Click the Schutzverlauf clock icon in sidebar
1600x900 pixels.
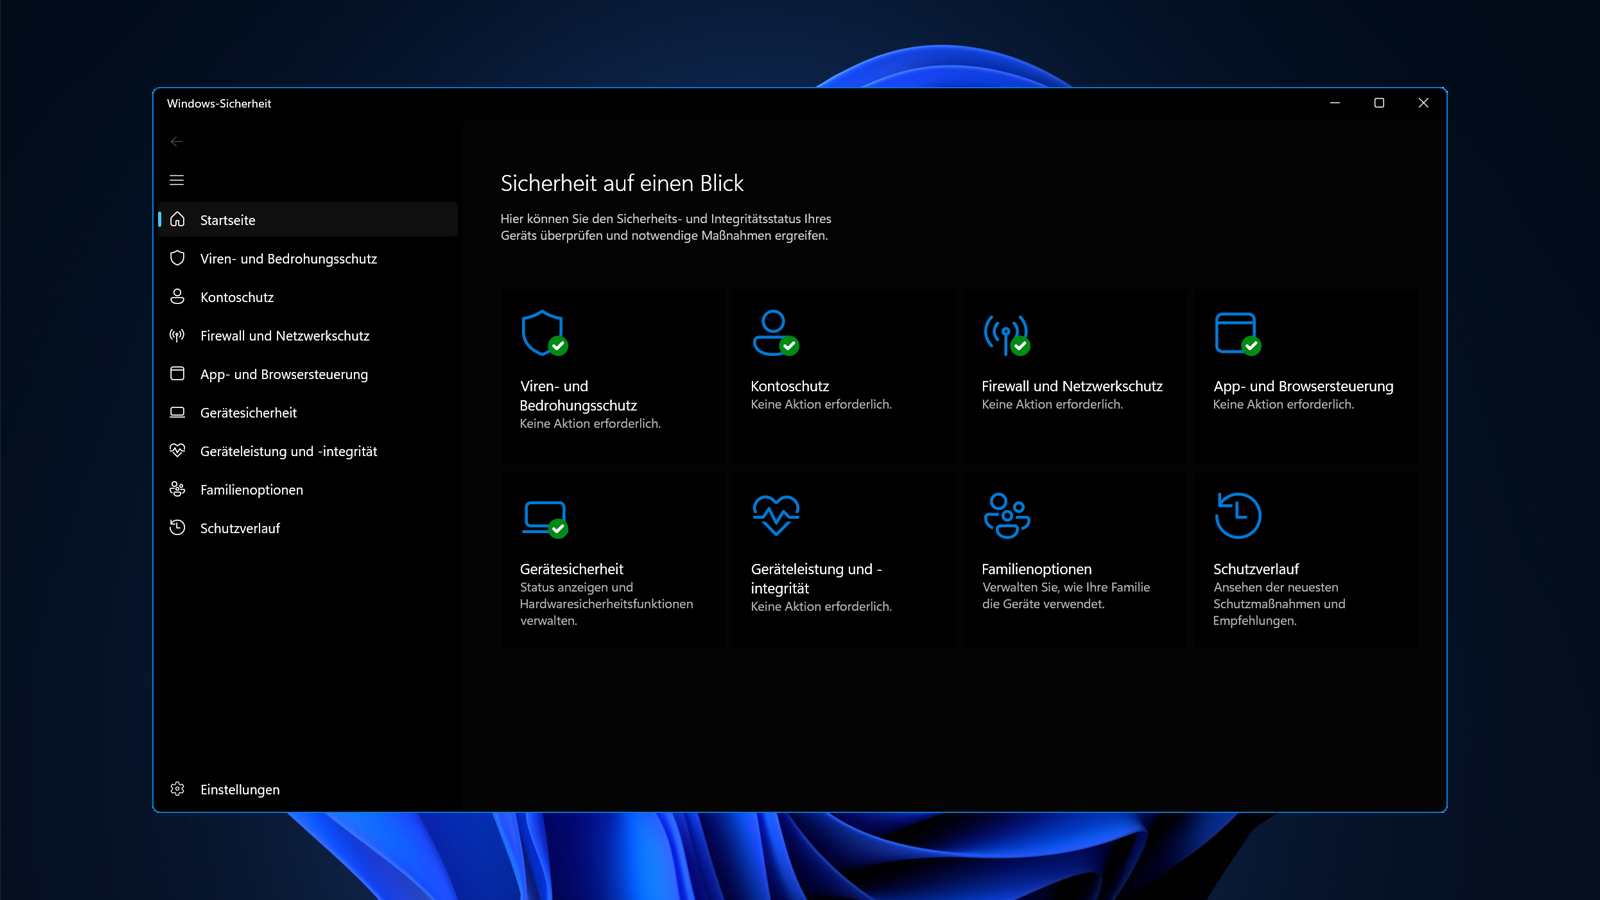tap(178, 527)
